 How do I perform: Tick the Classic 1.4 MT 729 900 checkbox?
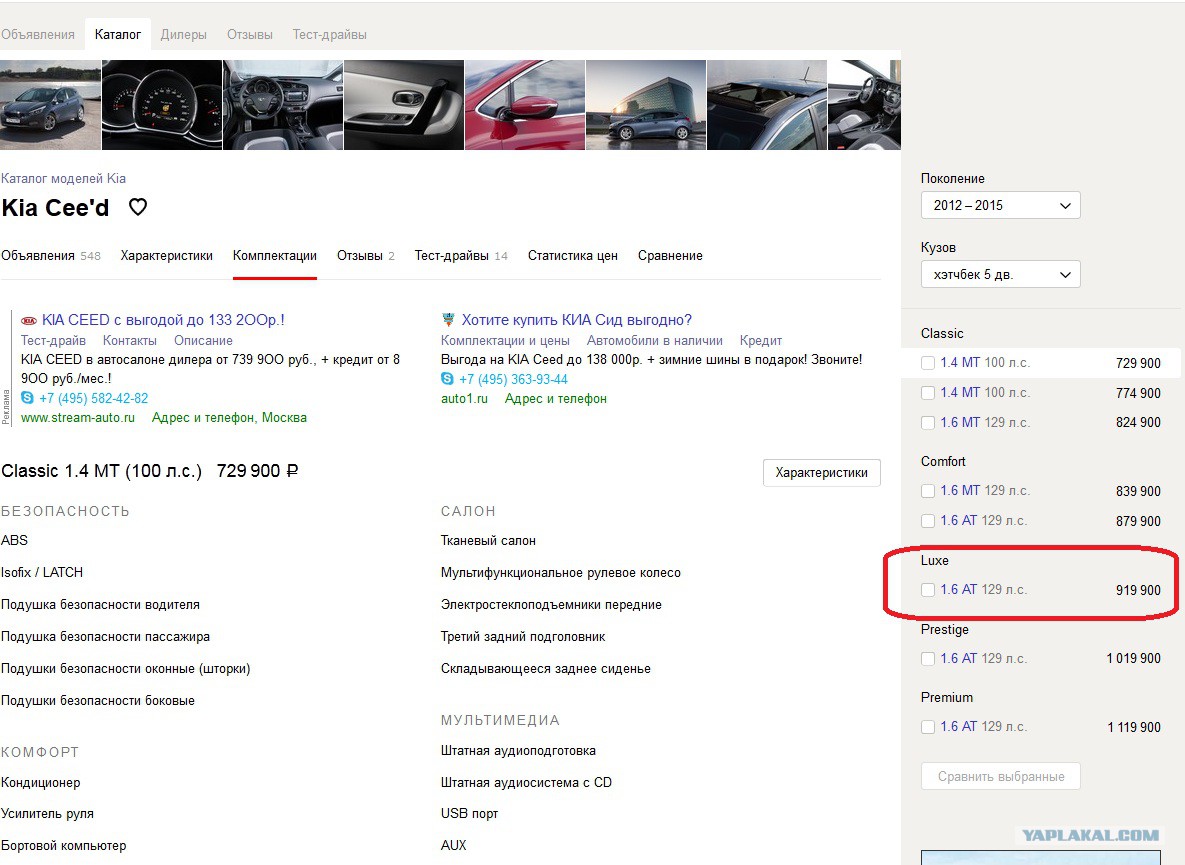tap(928, 363)
